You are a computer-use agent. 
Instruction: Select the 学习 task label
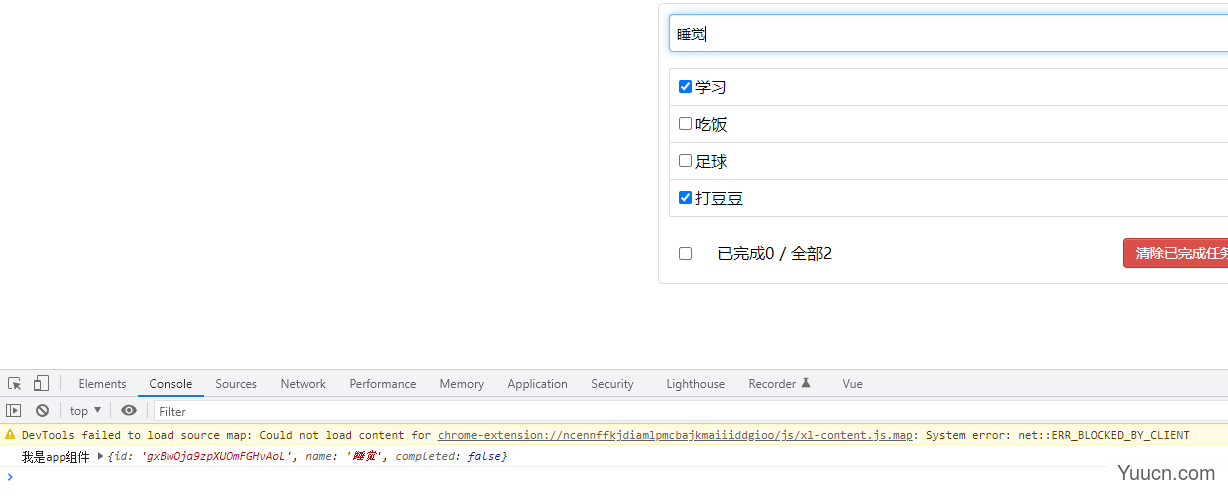711,87
